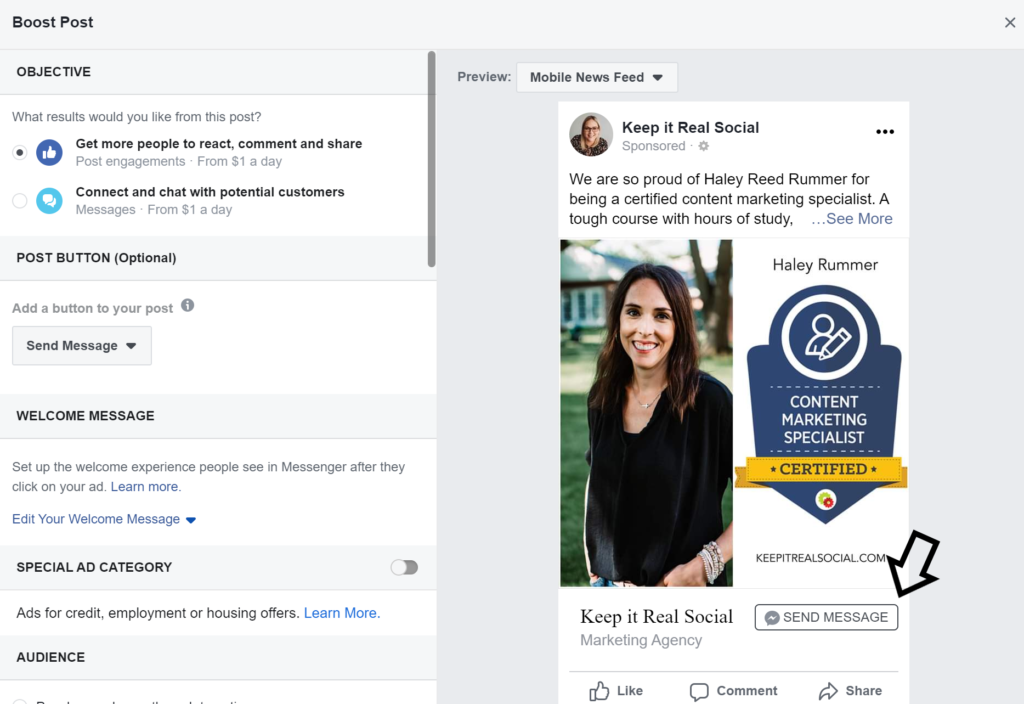The width and height of the screenshot is (1024, 704).
Task: Toggle the Special Ad Category switch
Action: point(404,568)
